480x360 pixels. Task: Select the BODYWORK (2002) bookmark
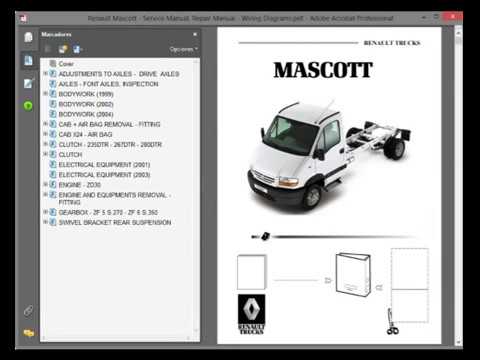[x=86, y=104]
